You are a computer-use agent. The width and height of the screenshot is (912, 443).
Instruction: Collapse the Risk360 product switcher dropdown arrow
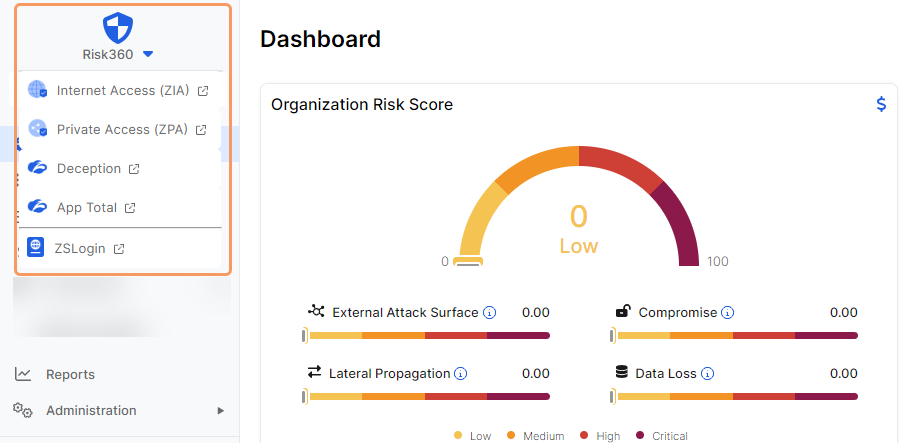click(x=148, y=54)
